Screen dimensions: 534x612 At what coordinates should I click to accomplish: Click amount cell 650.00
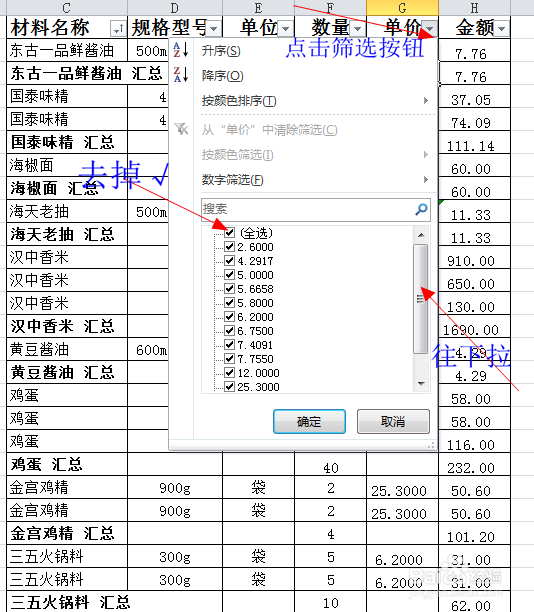[474, 280]
